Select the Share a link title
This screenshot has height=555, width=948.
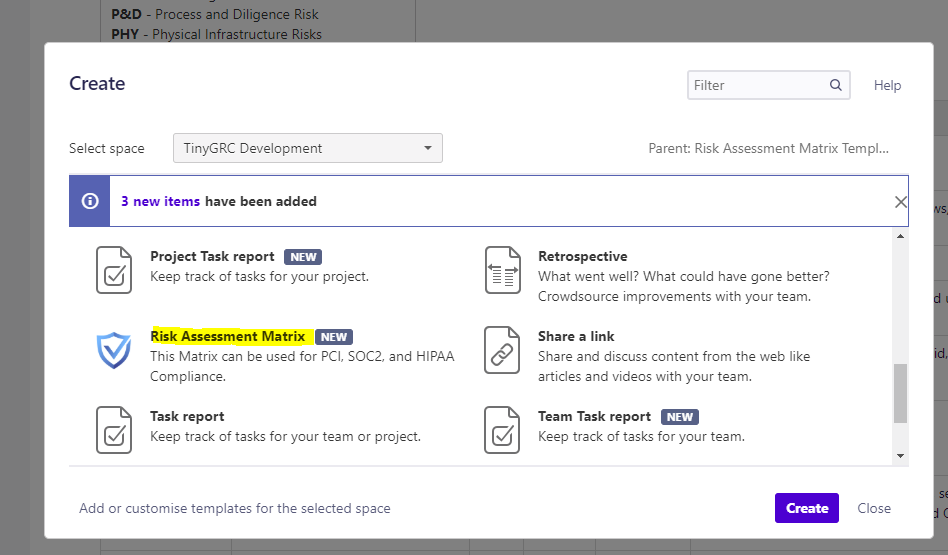coord(576,336)
